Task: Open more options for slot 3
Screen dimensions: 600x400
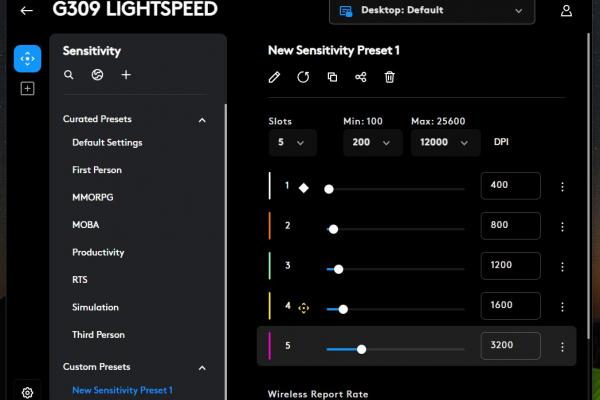Action: pyautogui.click(x=562, y=267)
